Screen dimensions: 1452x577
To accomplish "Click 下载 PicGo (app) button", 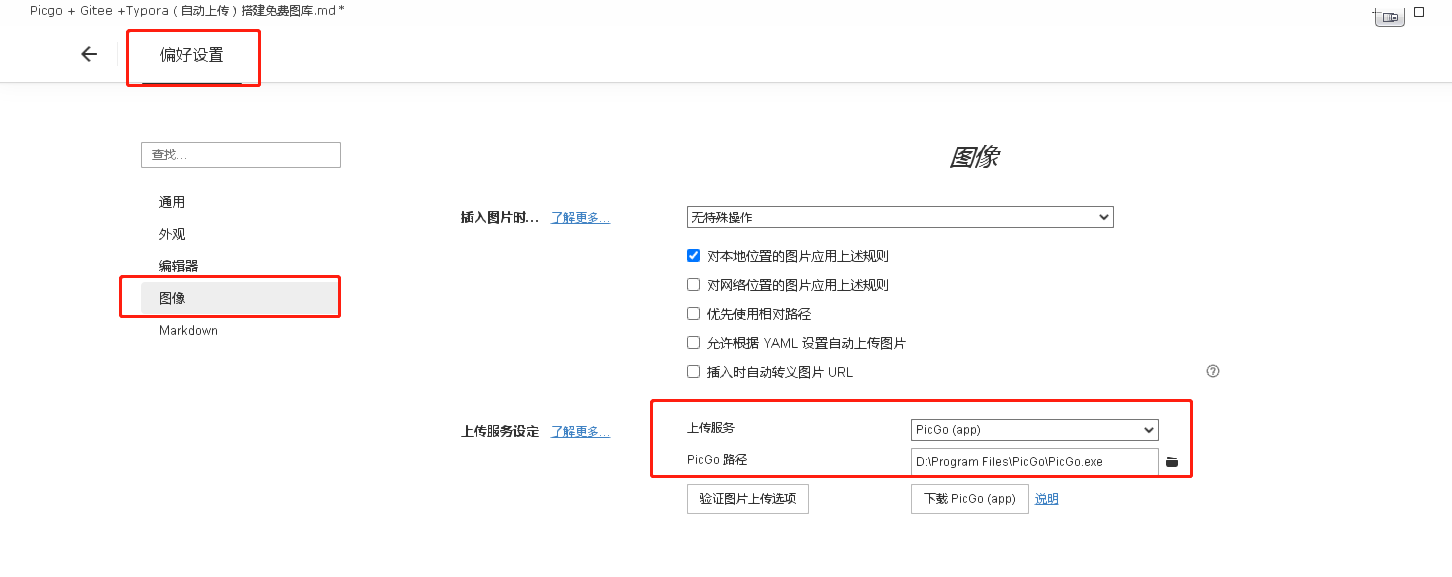I will click(x=970, y=499).
